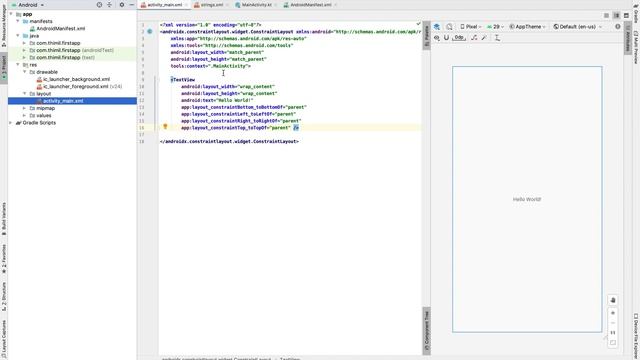Zoom out the layout preview with minus
Image resolution: width=640 pixels, height=360 pixels.
(x=613, y=323)
